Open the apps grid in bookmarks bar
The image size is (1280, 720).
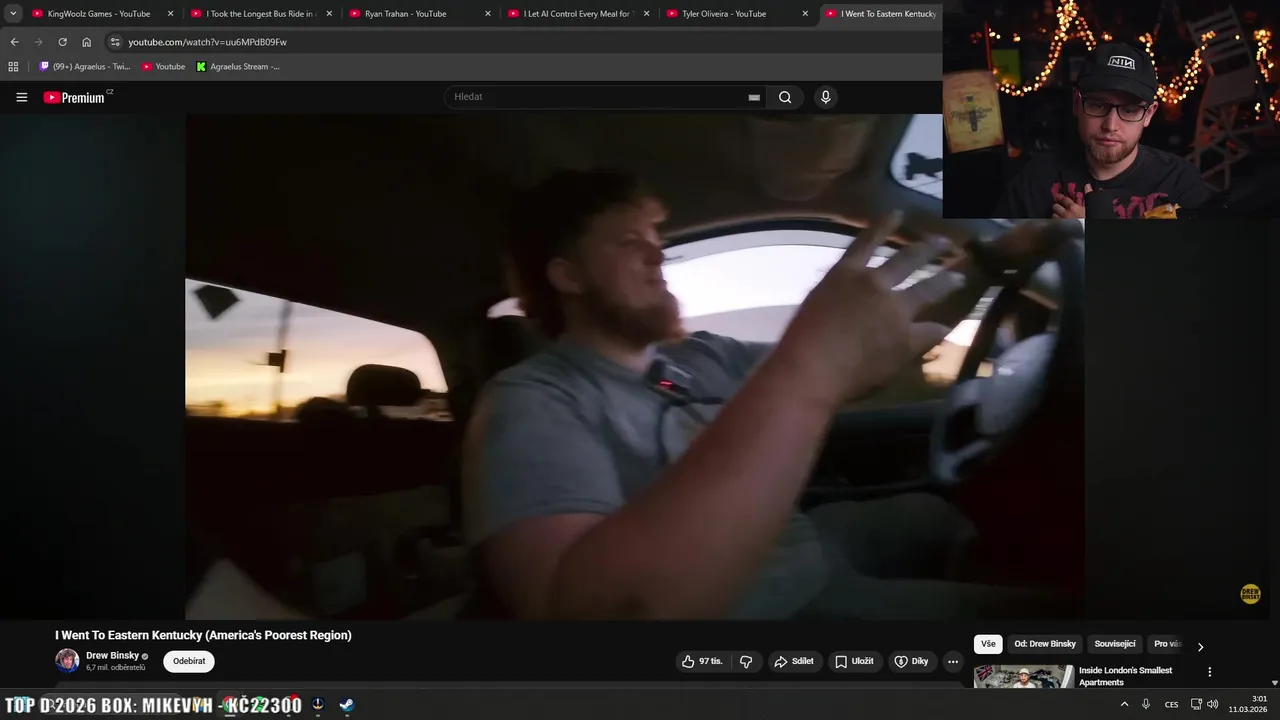coord(13,67)
